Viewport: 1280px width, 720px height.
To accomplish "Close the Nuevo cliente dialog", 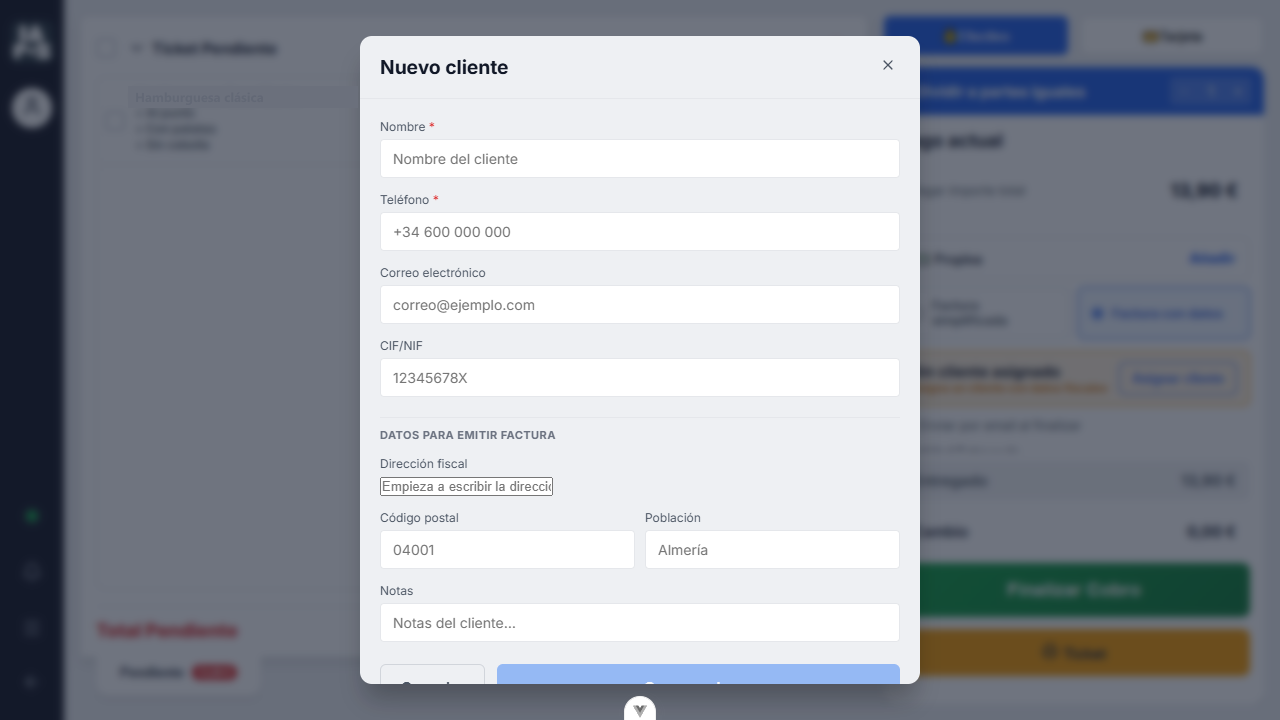I will coord(887,65).
